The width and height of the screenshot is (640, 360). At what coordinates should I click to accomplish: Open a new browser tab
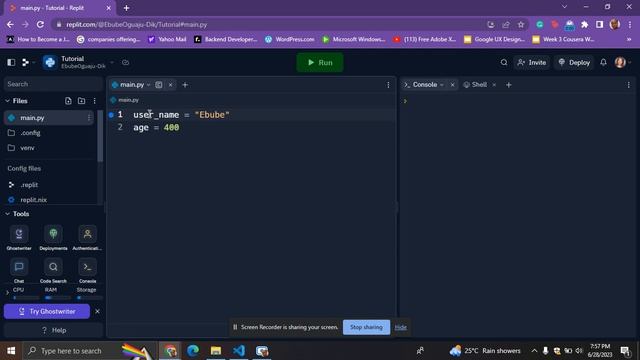[127, 8]
